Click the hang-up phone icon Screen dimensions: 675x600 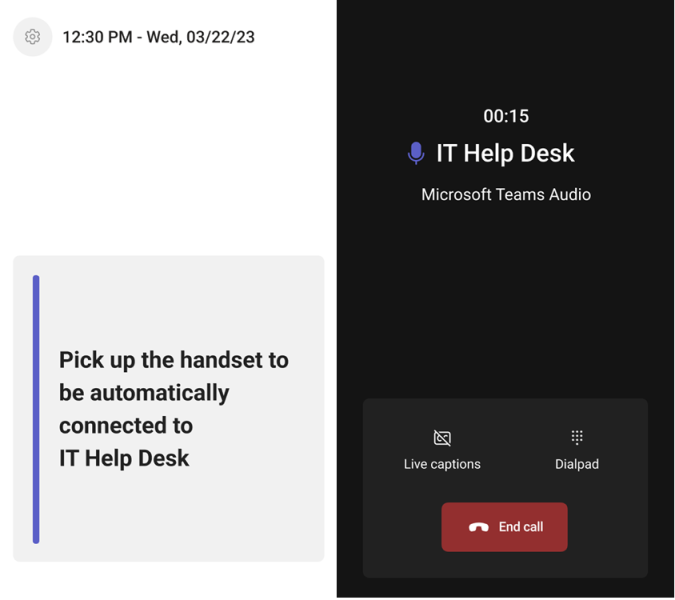[x=479, y=527]
